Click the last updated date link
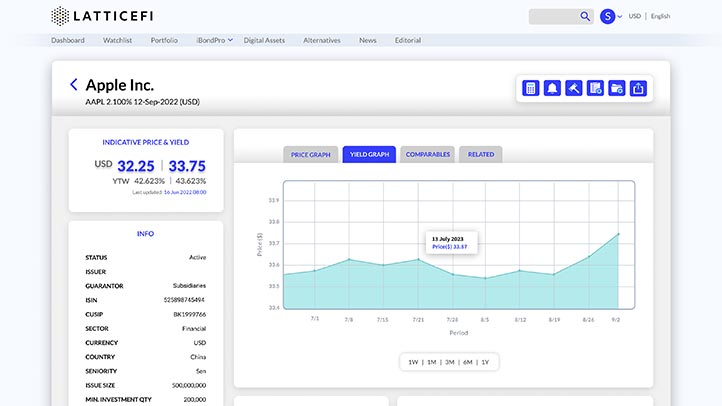Screen dimensions: 722x406 coord(185,192)
